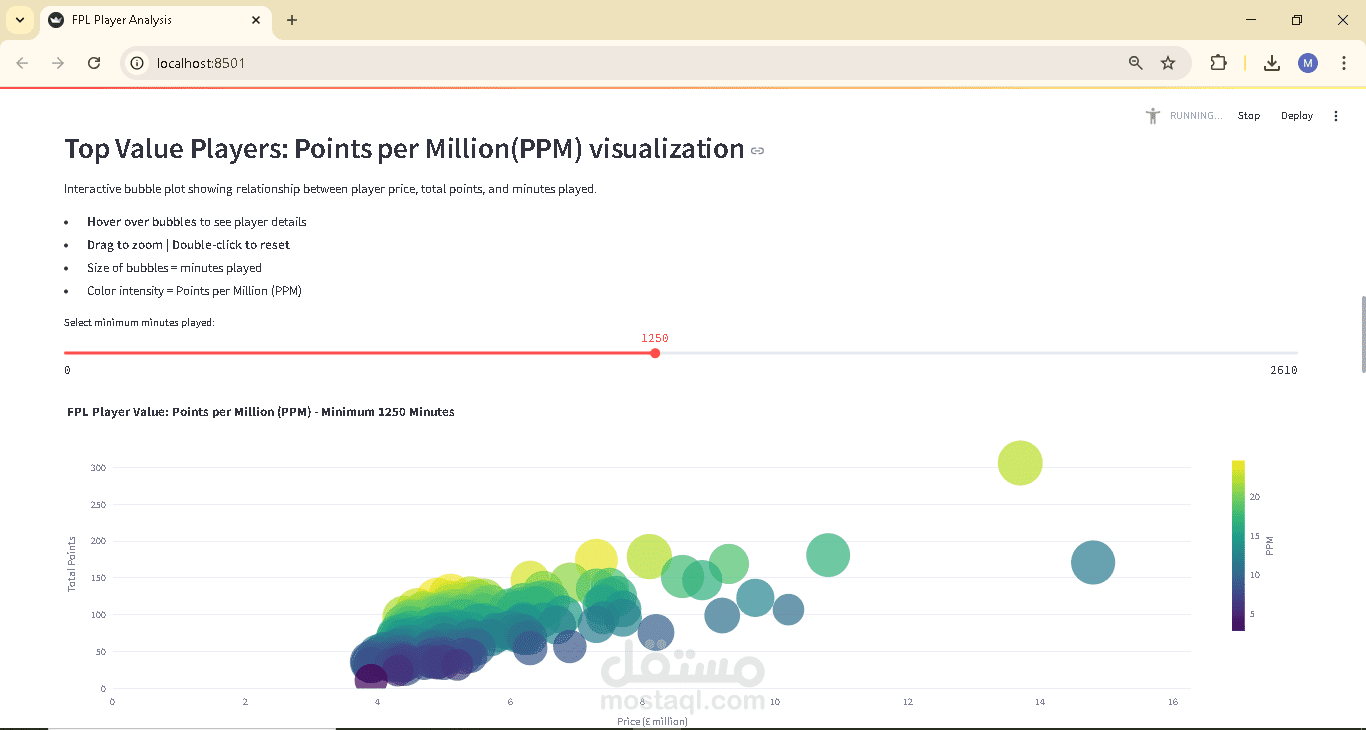Open a new browser tab
Image resolution: width=1366 pixels, height=730 pixels.
[x=292, y=20]
